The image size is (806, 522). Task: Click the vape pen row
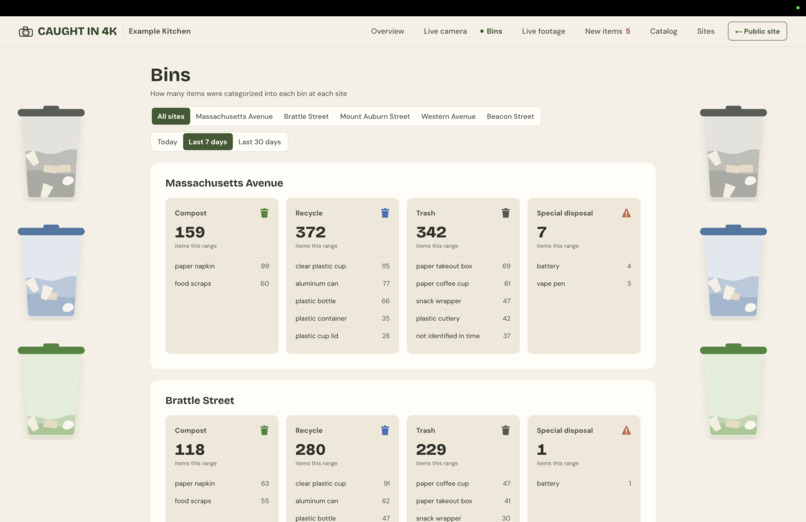584,284
